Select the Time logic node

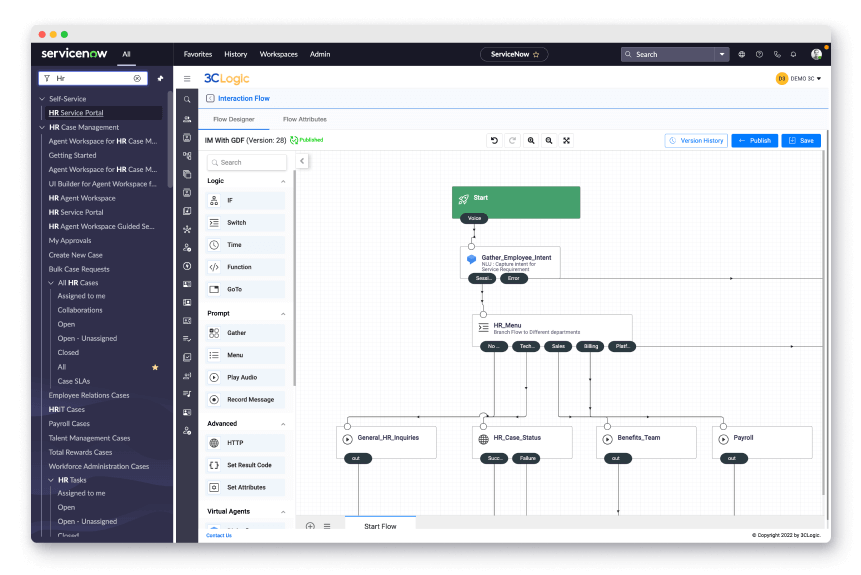(x=245, y=245)
